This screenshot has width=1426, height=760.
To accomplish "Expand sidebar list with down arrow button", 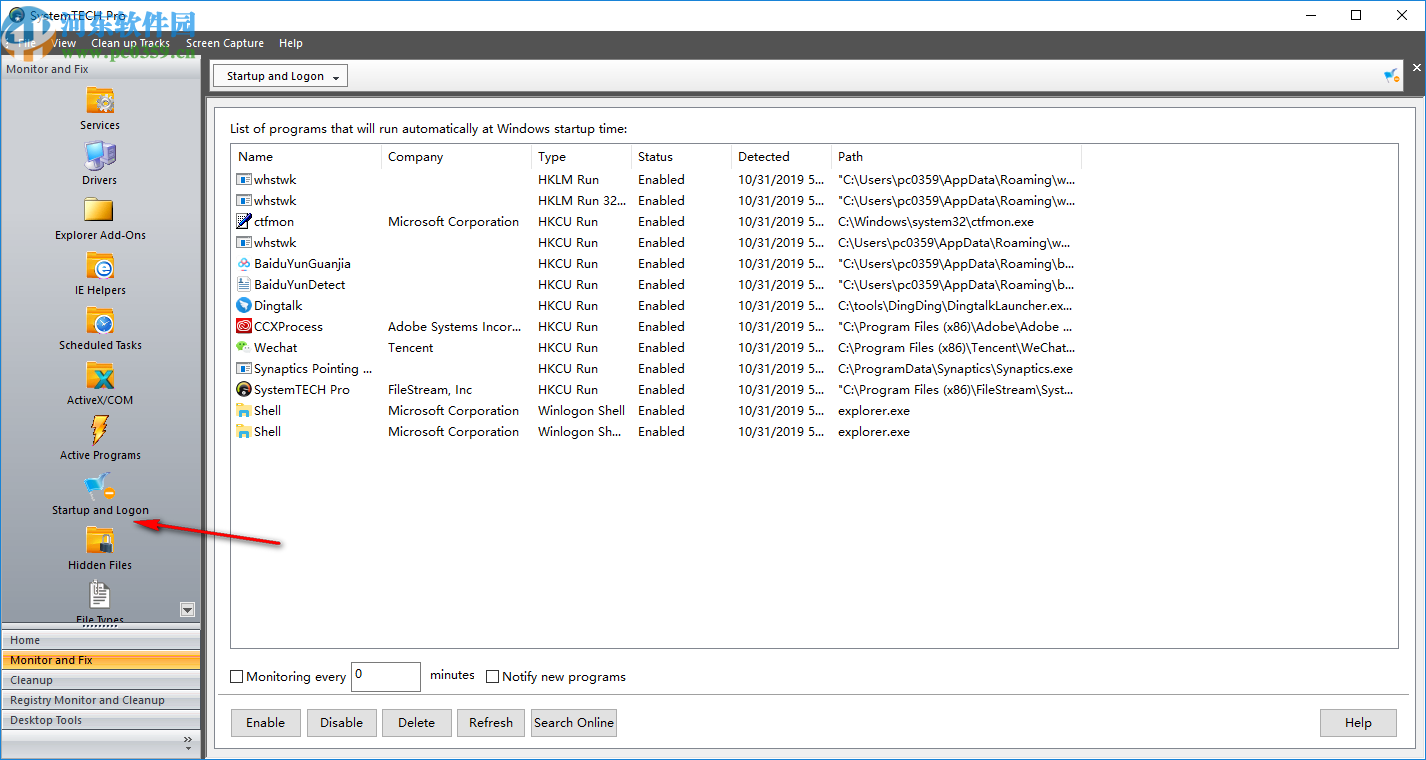I will (x=187, y=610).
